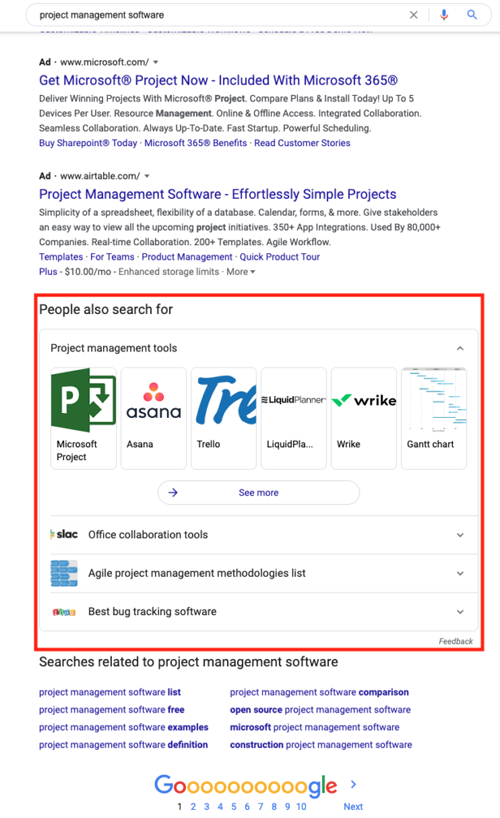Go to results page 4
The width and height of the screenshot is (500, 818).
(220, 807)
